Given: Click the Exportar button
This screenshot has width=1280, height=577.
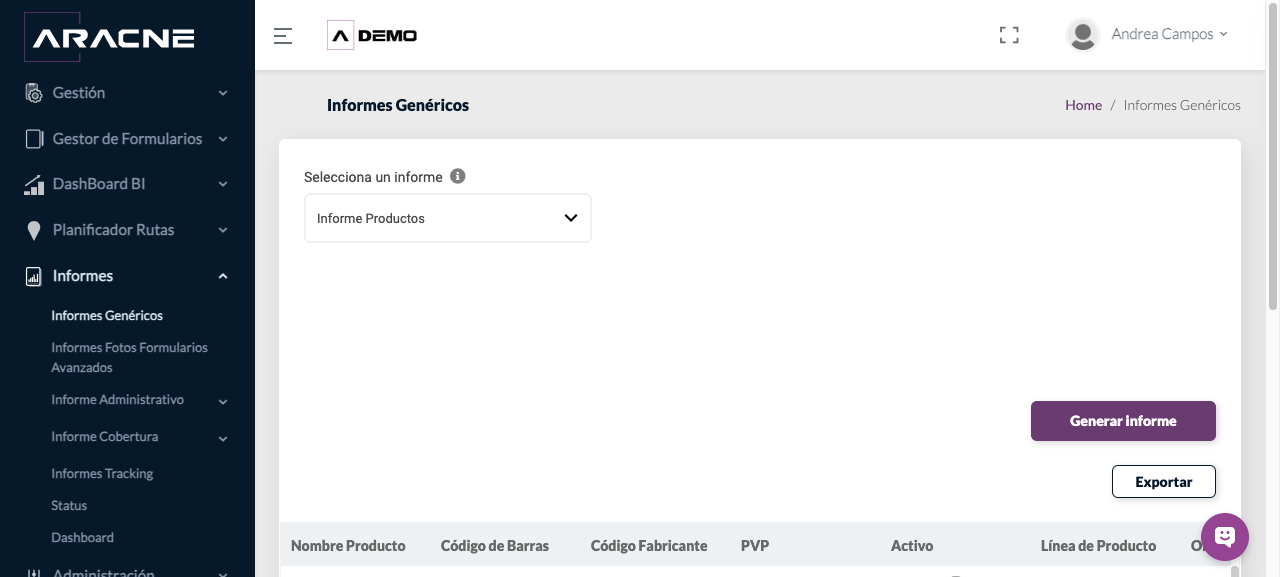Looking at the screenshot, I should coord(1164,482).
